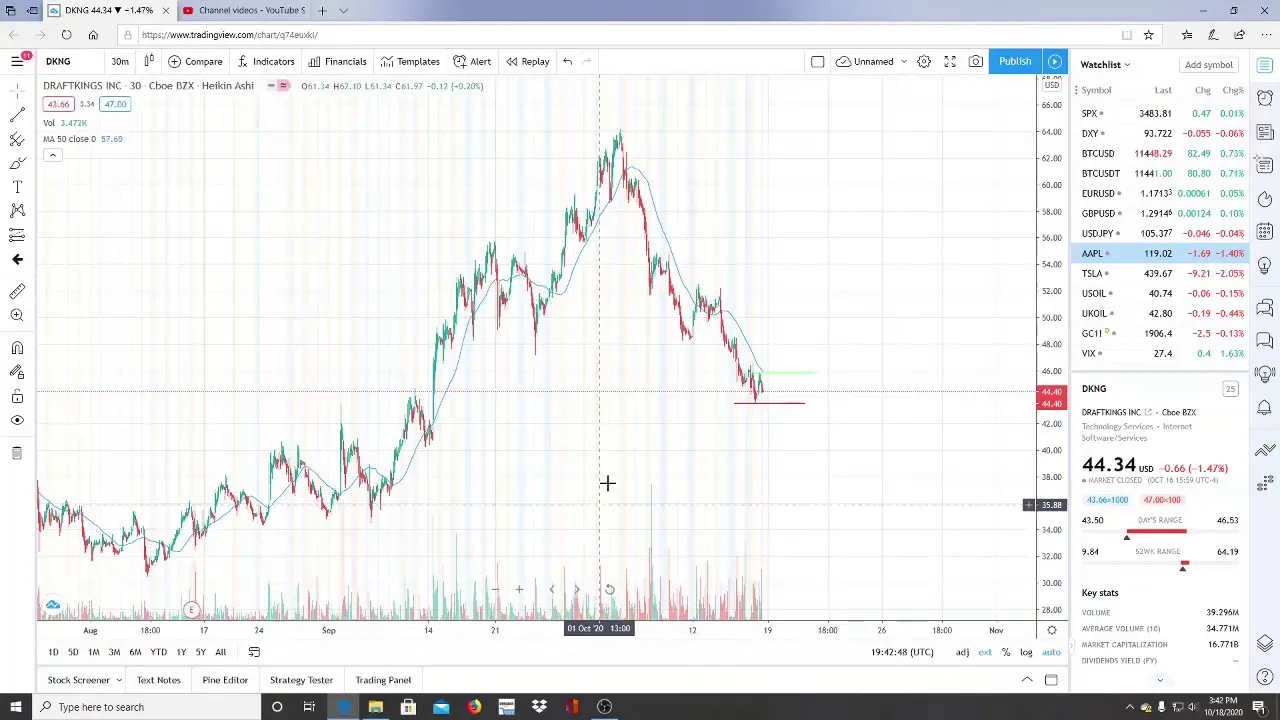Toggle the log scale option
Viewport: 1280px width, 720px height.
tap(1026, 652)
